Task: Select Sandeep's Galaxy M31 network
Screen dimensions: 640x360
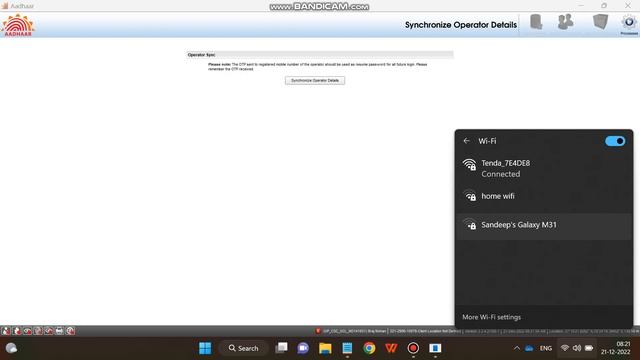Action: tap(544, 225)
